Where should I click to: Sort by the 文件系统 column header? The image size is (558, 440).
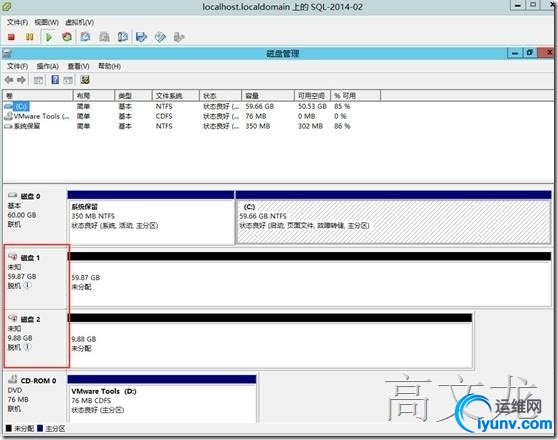176,95
